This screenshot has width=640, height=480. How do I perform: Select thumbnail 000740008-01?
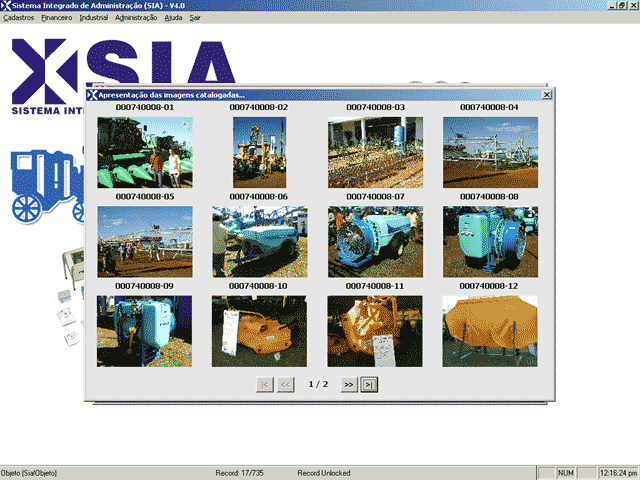tap(144, 152)
